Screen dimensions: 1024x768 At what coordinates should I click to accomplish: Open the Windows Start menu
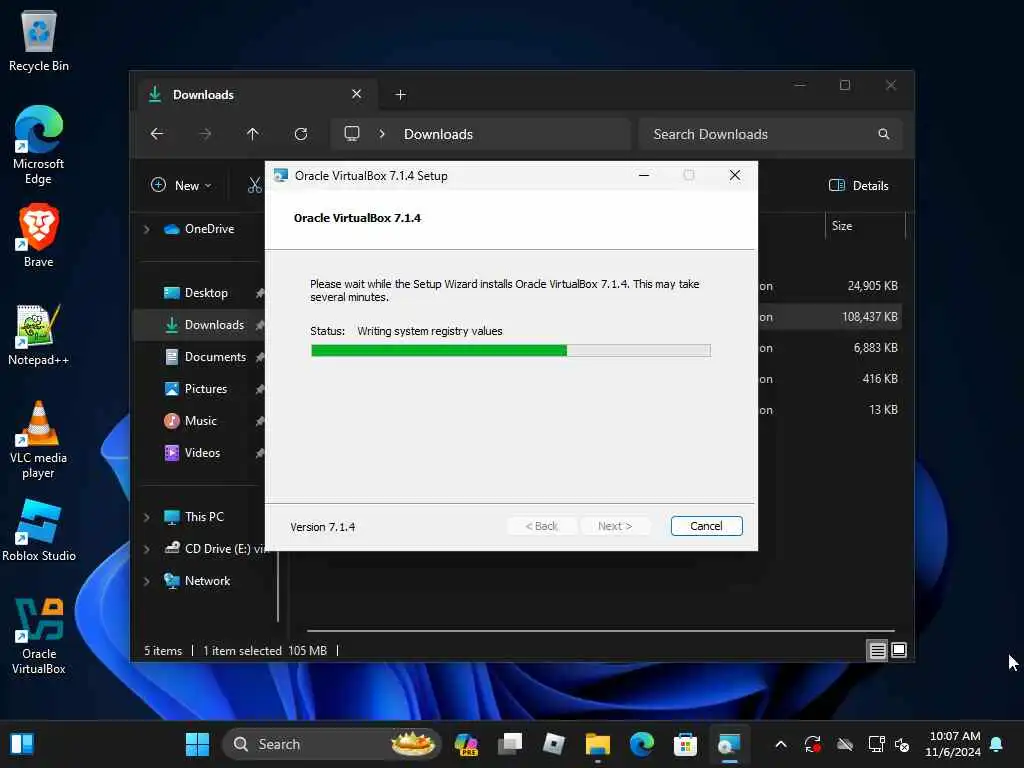point(197,744)
